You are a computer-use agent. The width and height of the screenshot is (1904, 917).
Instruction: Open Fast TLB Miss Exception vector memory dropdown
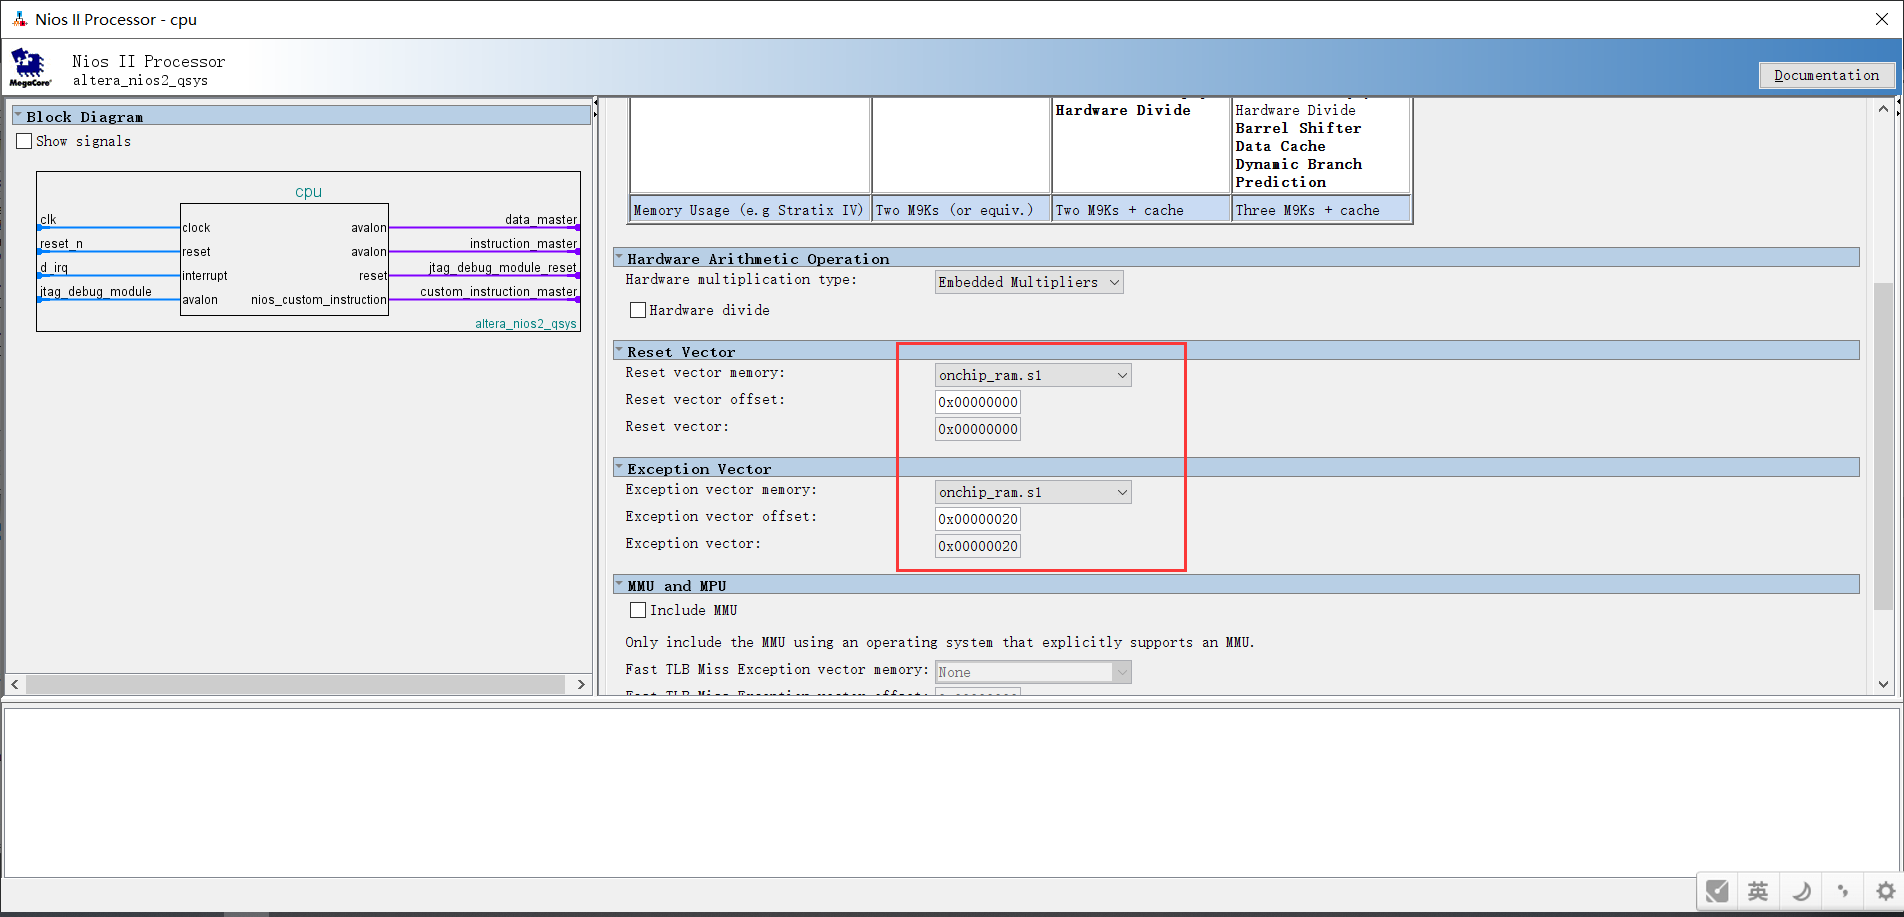pyautogui.click(x=1033, y=672)
